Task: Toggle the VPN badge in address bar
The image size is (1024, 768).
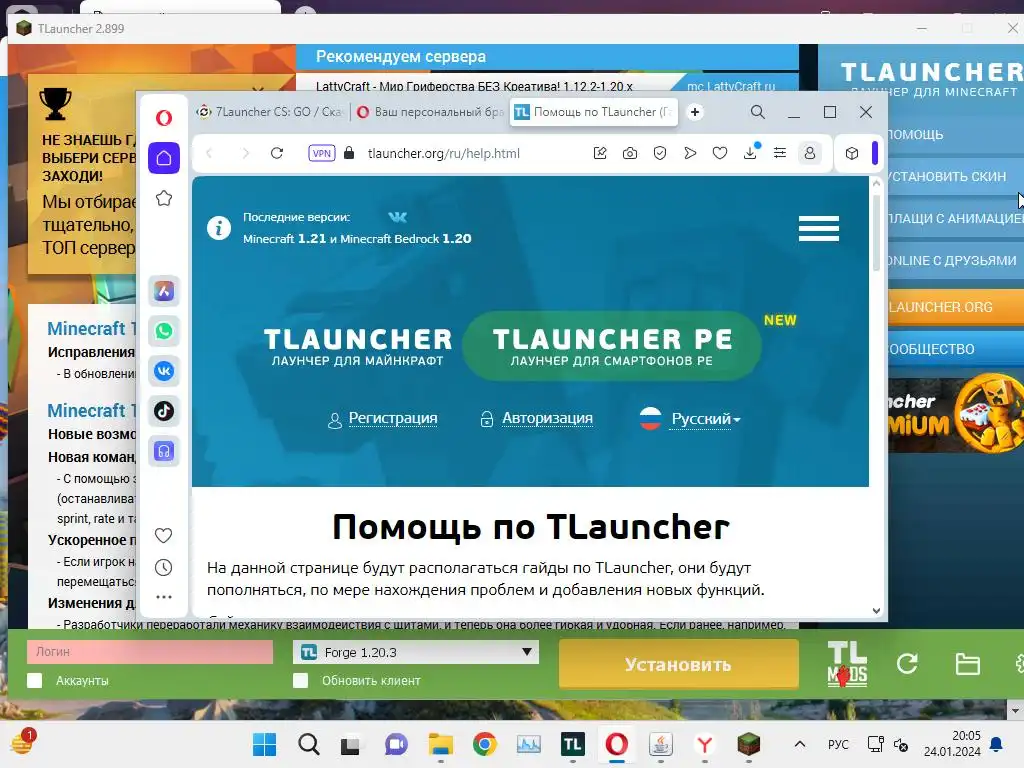Action: 321,153
